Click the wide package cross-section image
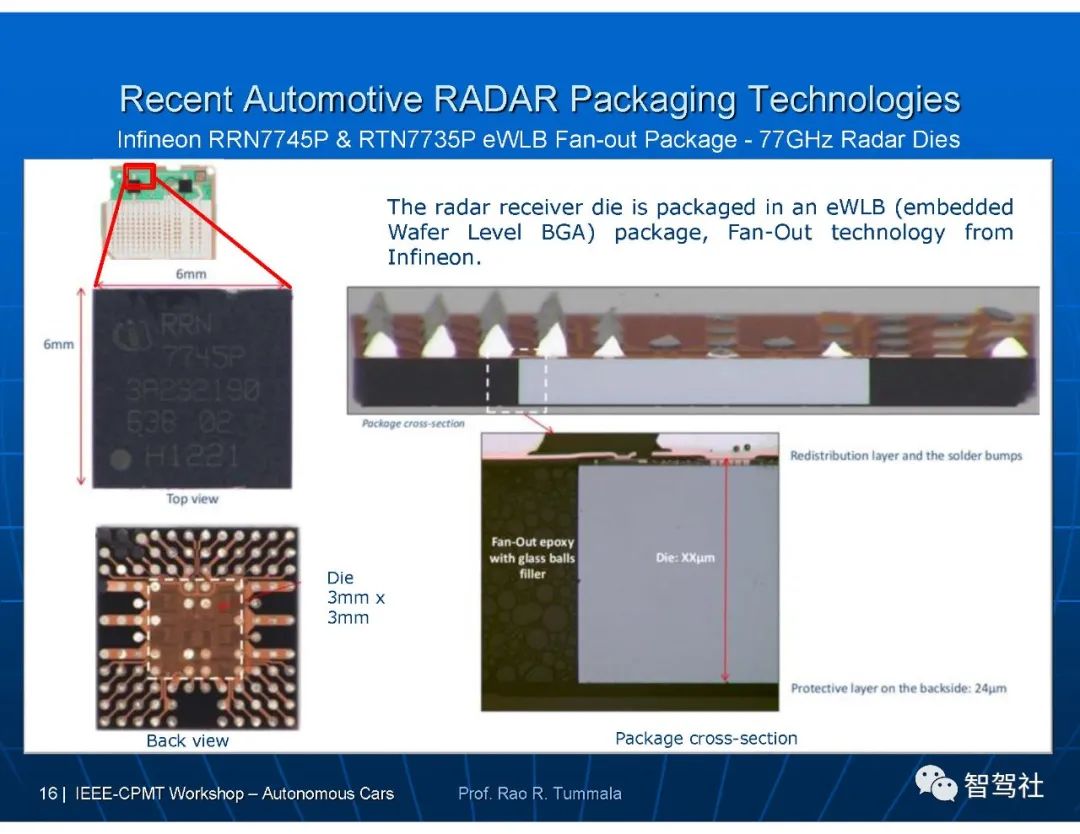 coord(693,350)
